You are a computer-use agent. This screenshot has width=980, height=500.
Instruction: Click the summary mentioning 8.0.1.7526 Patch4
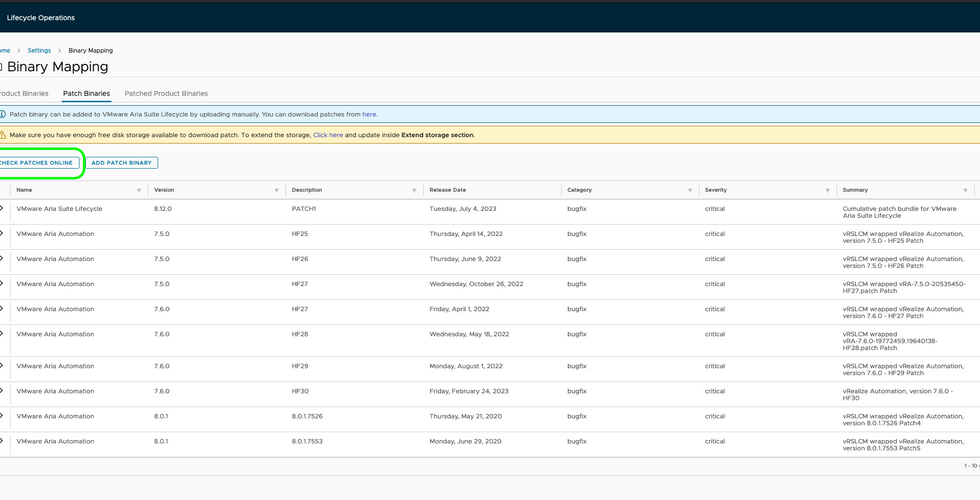tap(903, 419)
